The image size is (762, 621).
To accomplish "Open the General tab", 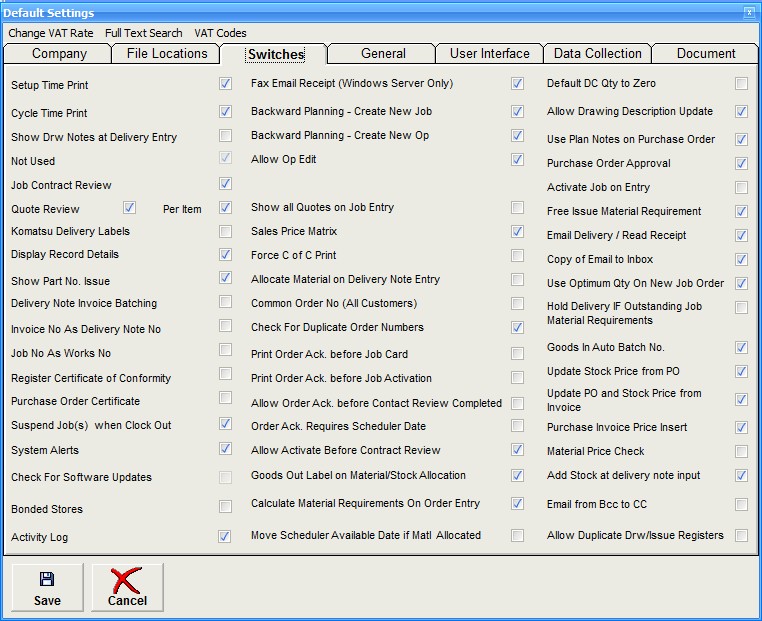I will click(x=383, y=54).
